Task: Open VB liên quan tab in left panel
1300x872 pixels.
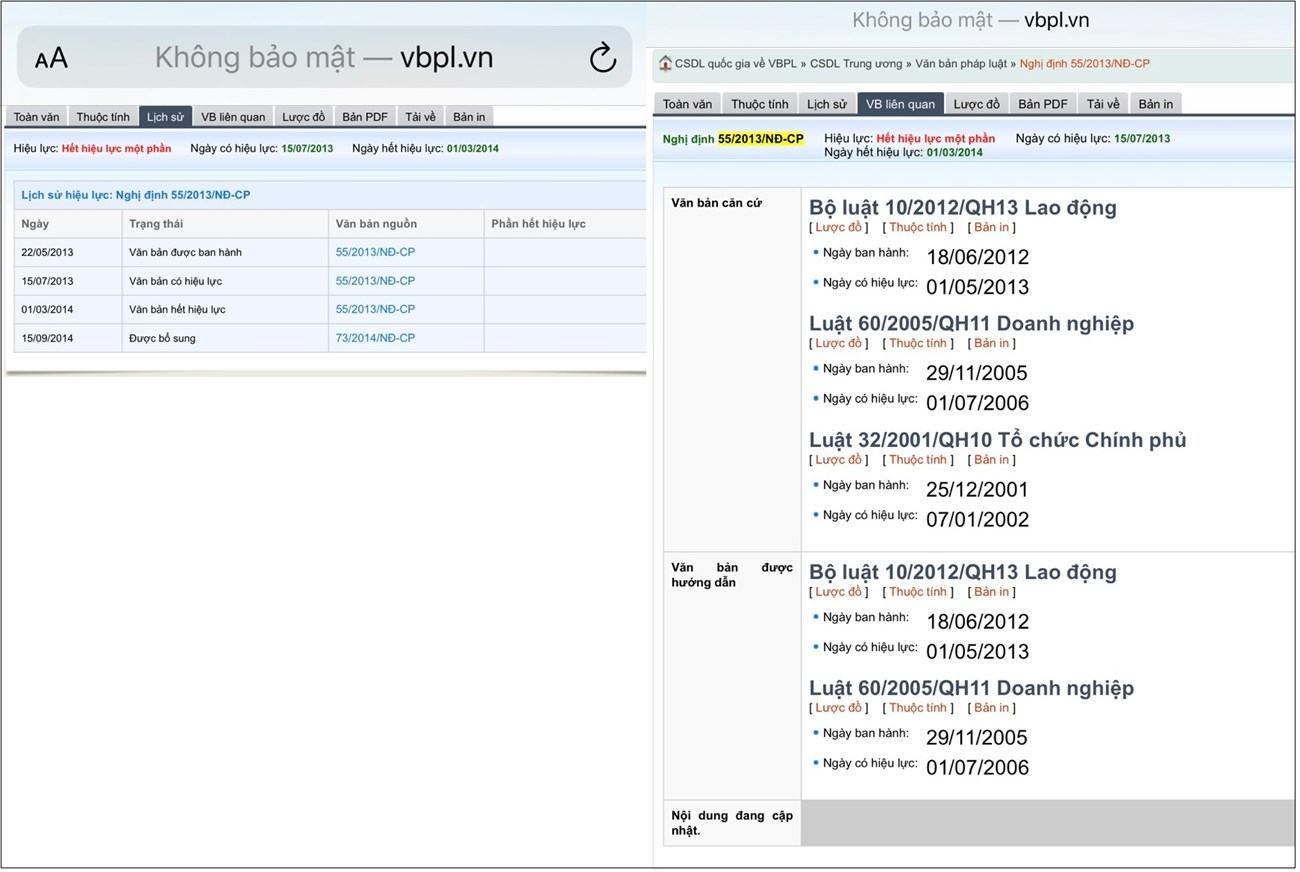Action: 233,117
